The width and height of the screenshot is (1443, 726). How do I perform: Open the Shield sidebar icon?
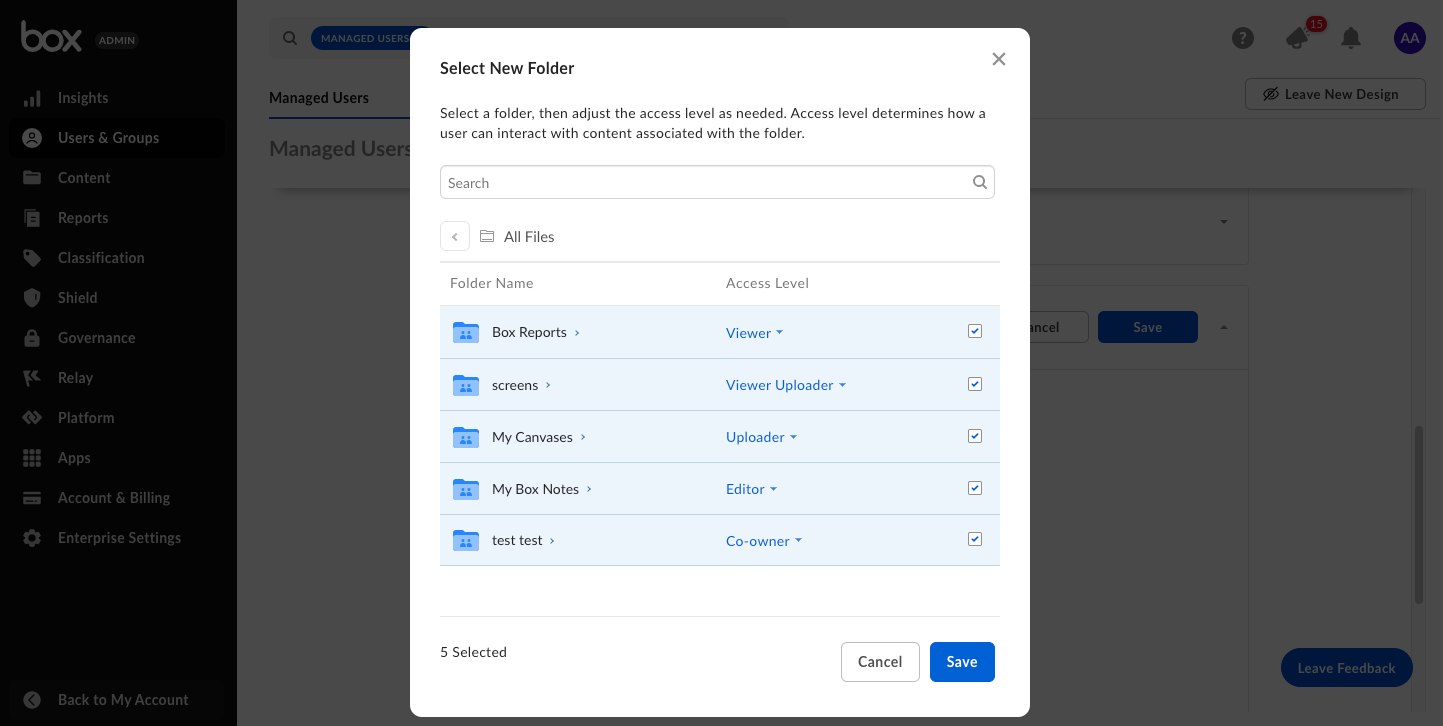pos(32,298)
